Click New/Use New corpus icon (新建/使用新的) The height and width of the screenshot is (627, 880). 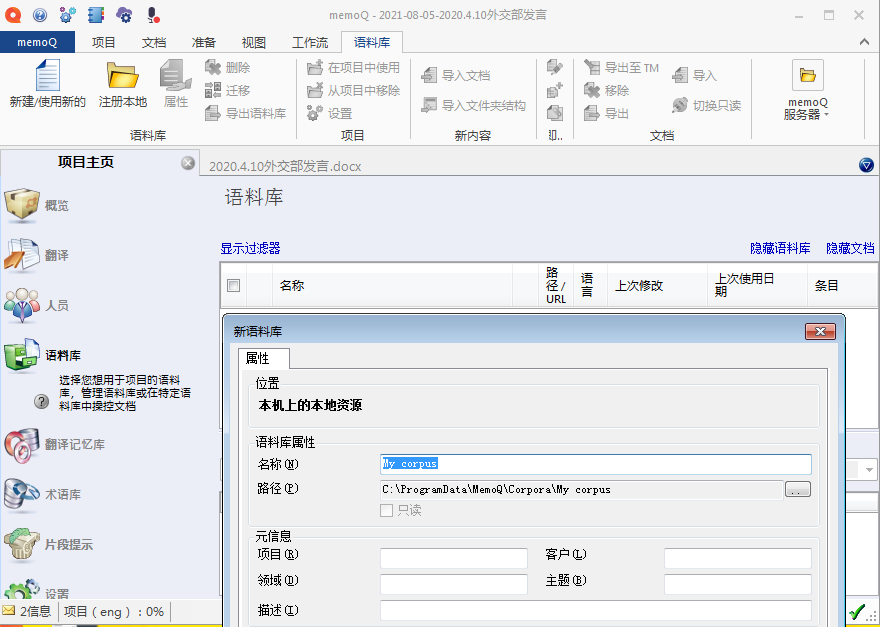click(48, 84)
